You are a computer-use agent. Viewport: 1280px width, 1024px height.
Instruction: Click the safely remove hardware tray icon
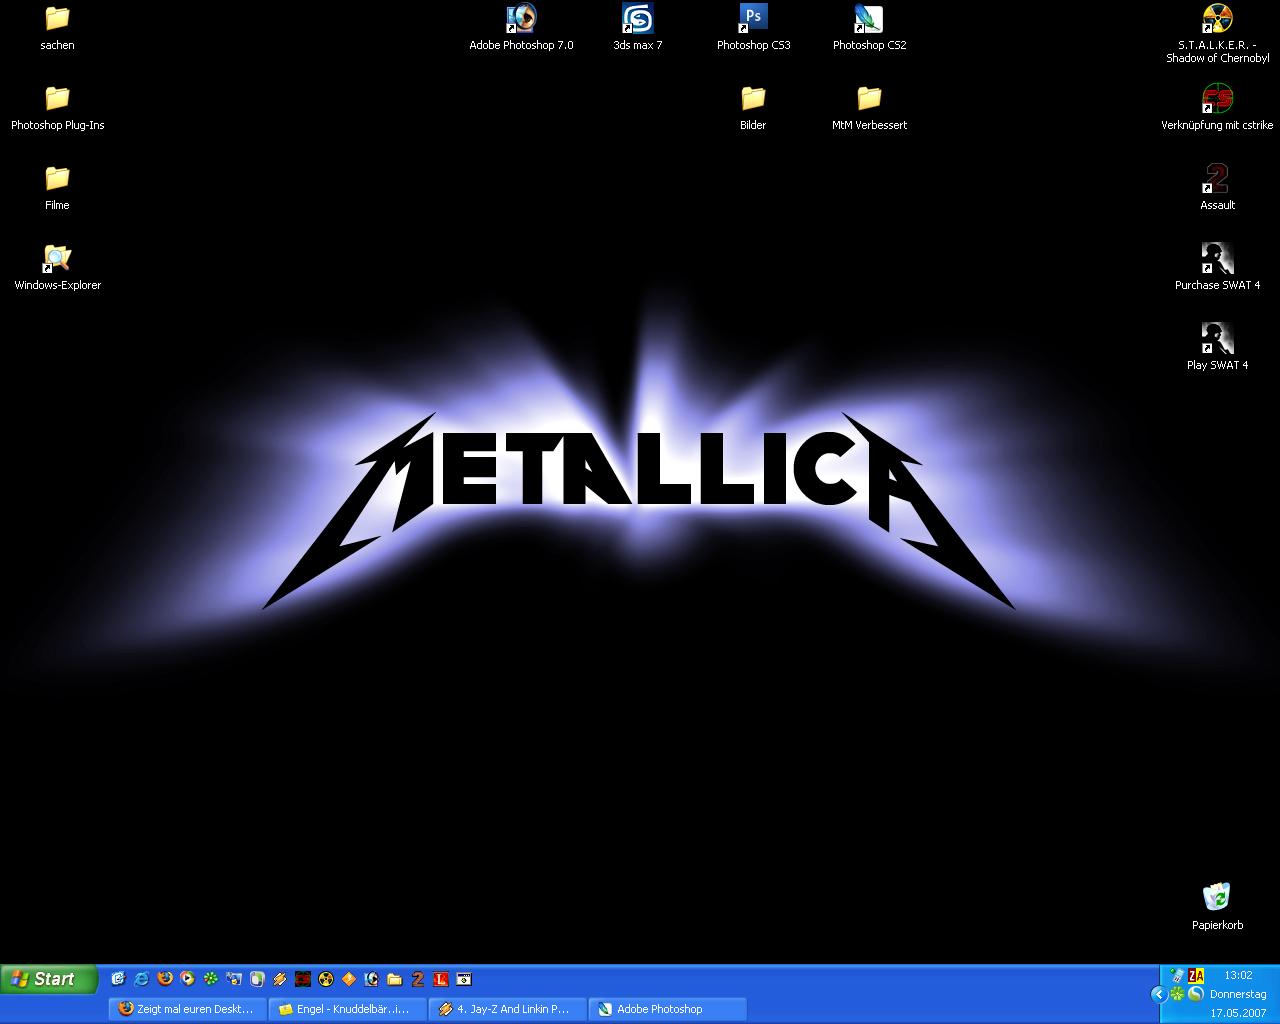coord(1178,976)
